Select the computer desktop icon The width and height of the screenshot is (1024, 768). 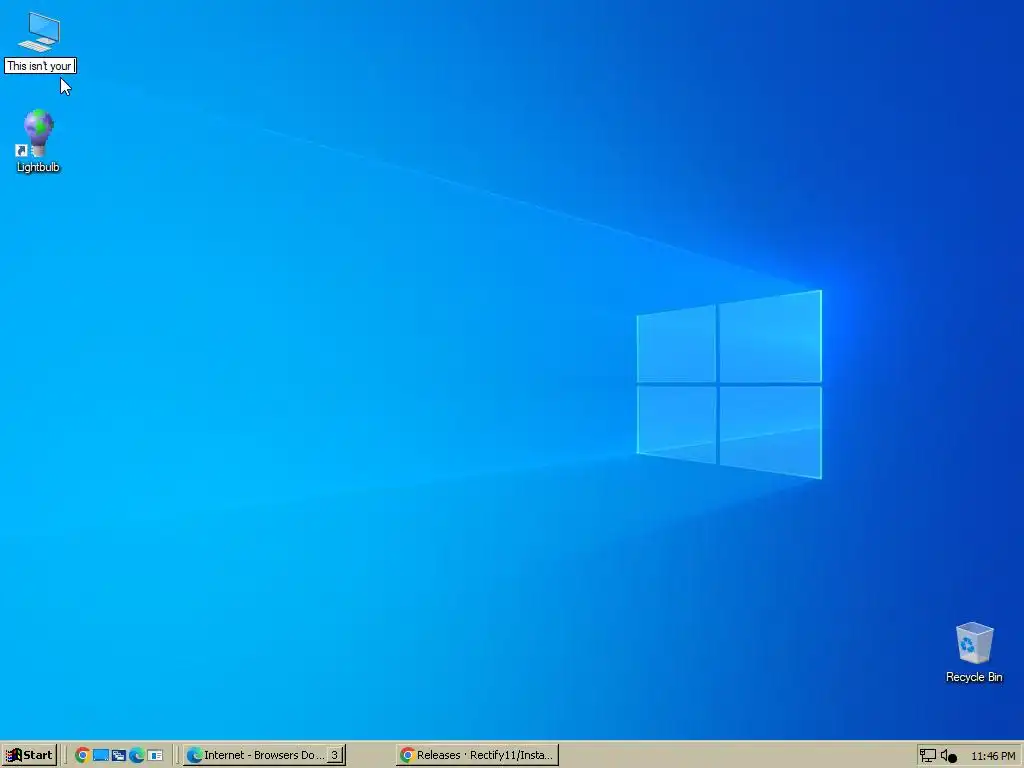pyautogui.click(x=40, y=32)
